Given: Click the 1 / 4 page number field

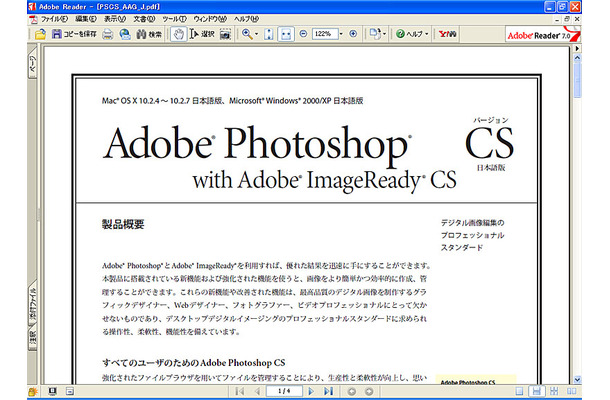Looking at the screenshot, I should coord(284,391).
